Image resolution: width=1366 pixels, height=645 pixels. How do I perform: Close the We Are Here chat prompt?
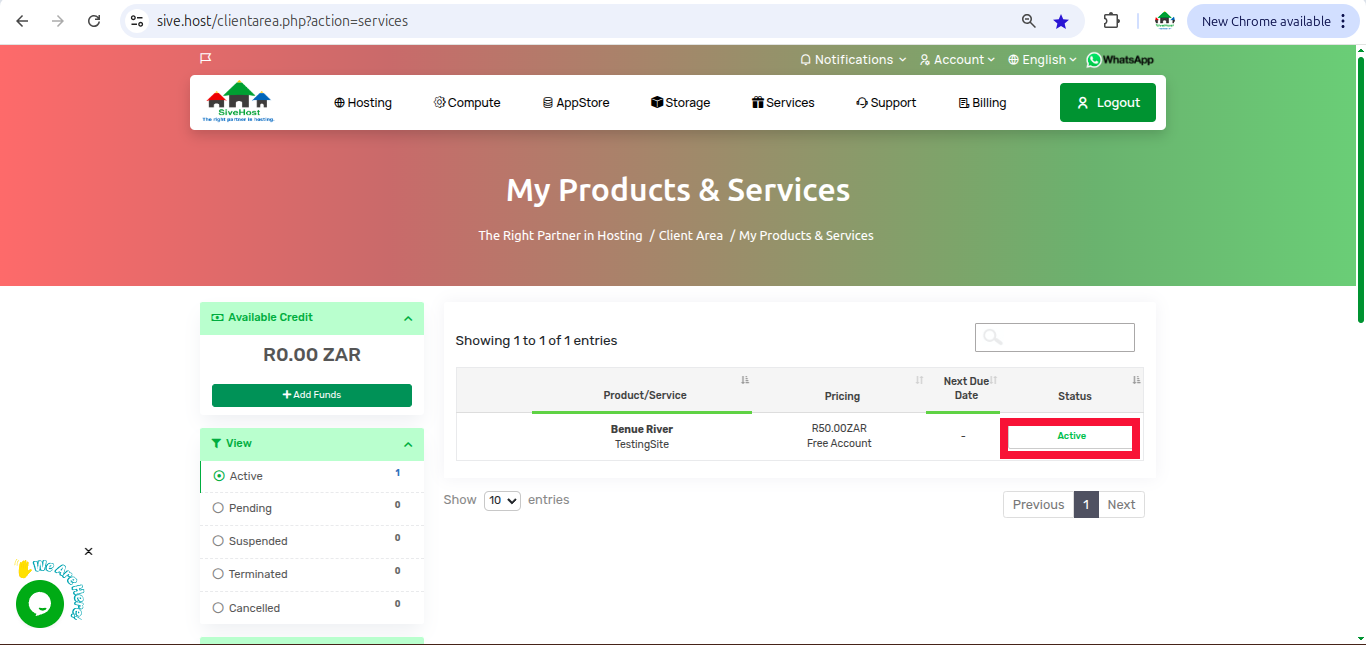pyautogui.click(x=88, y=551)
